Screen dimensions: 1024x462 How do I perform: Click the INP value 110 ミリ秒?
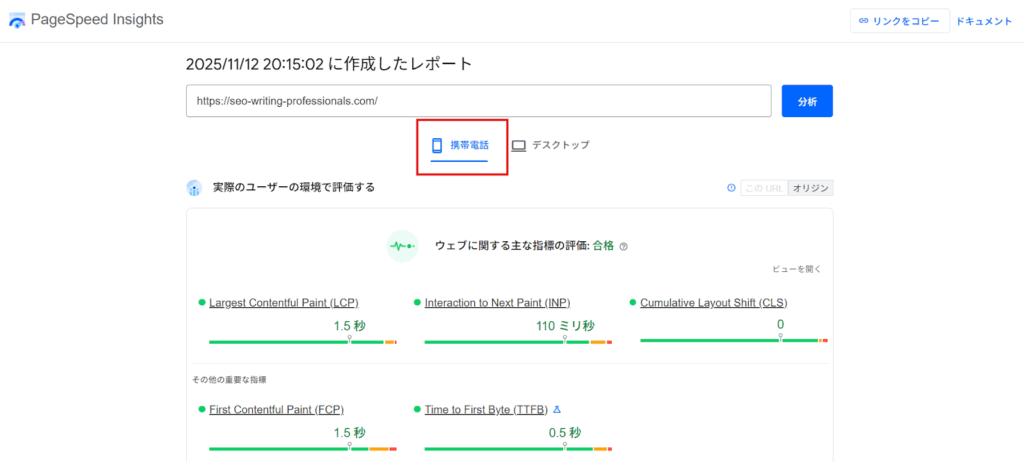[565, 325]
